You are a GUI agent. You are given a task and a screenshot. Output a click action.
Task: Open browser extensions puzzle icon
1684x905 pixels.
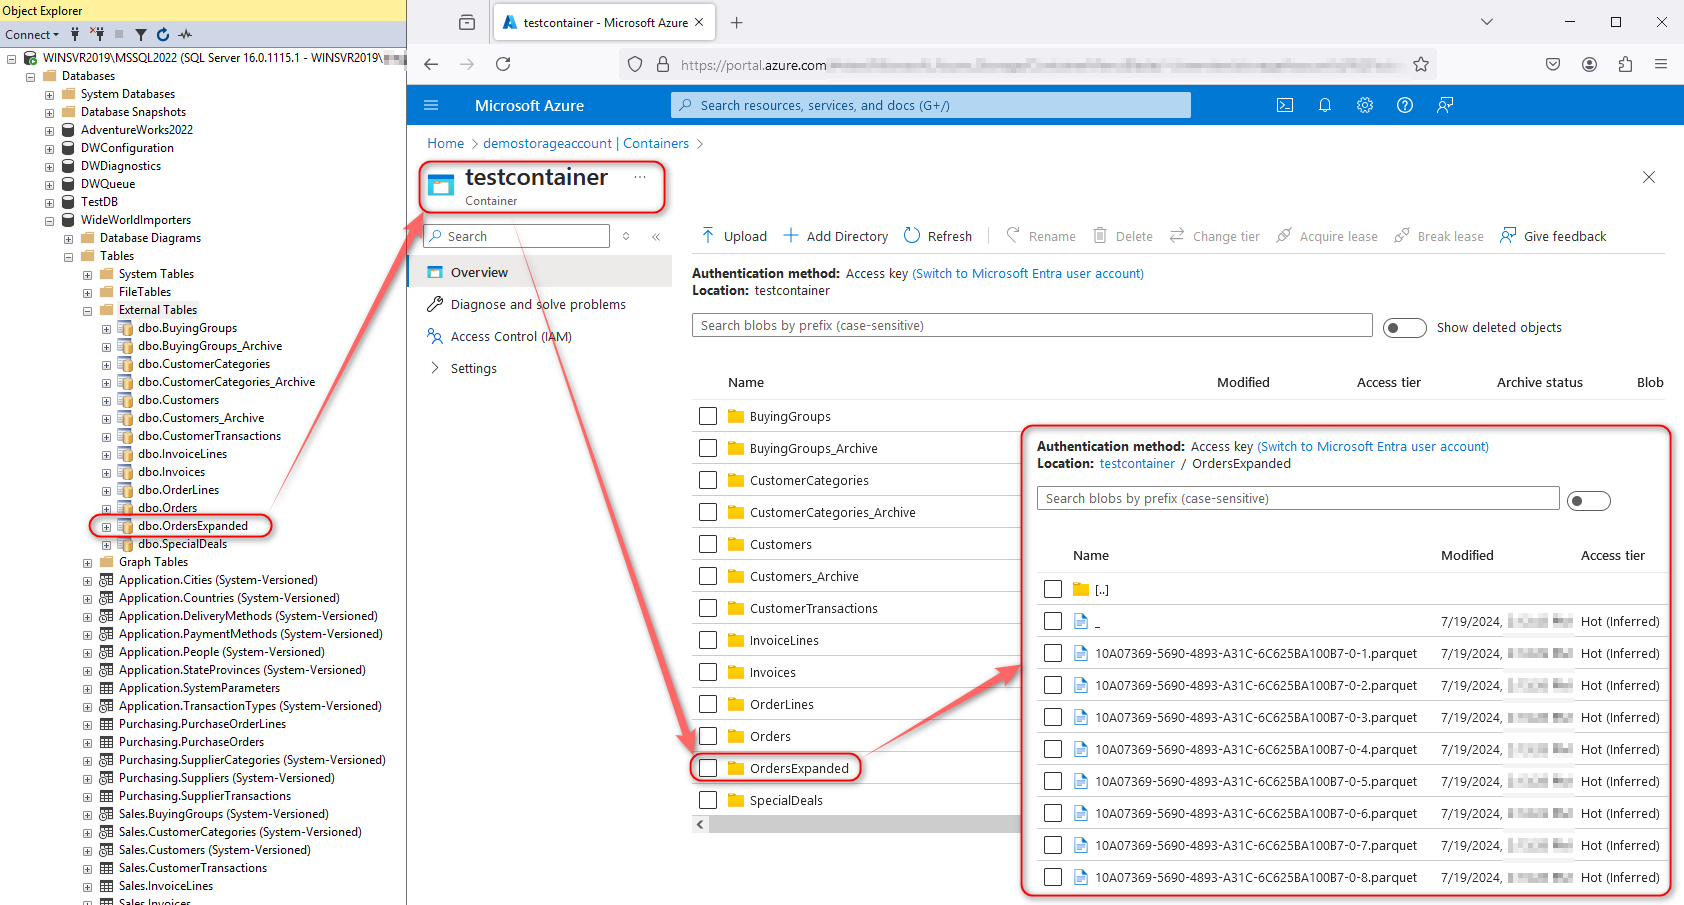[1625, 64]
